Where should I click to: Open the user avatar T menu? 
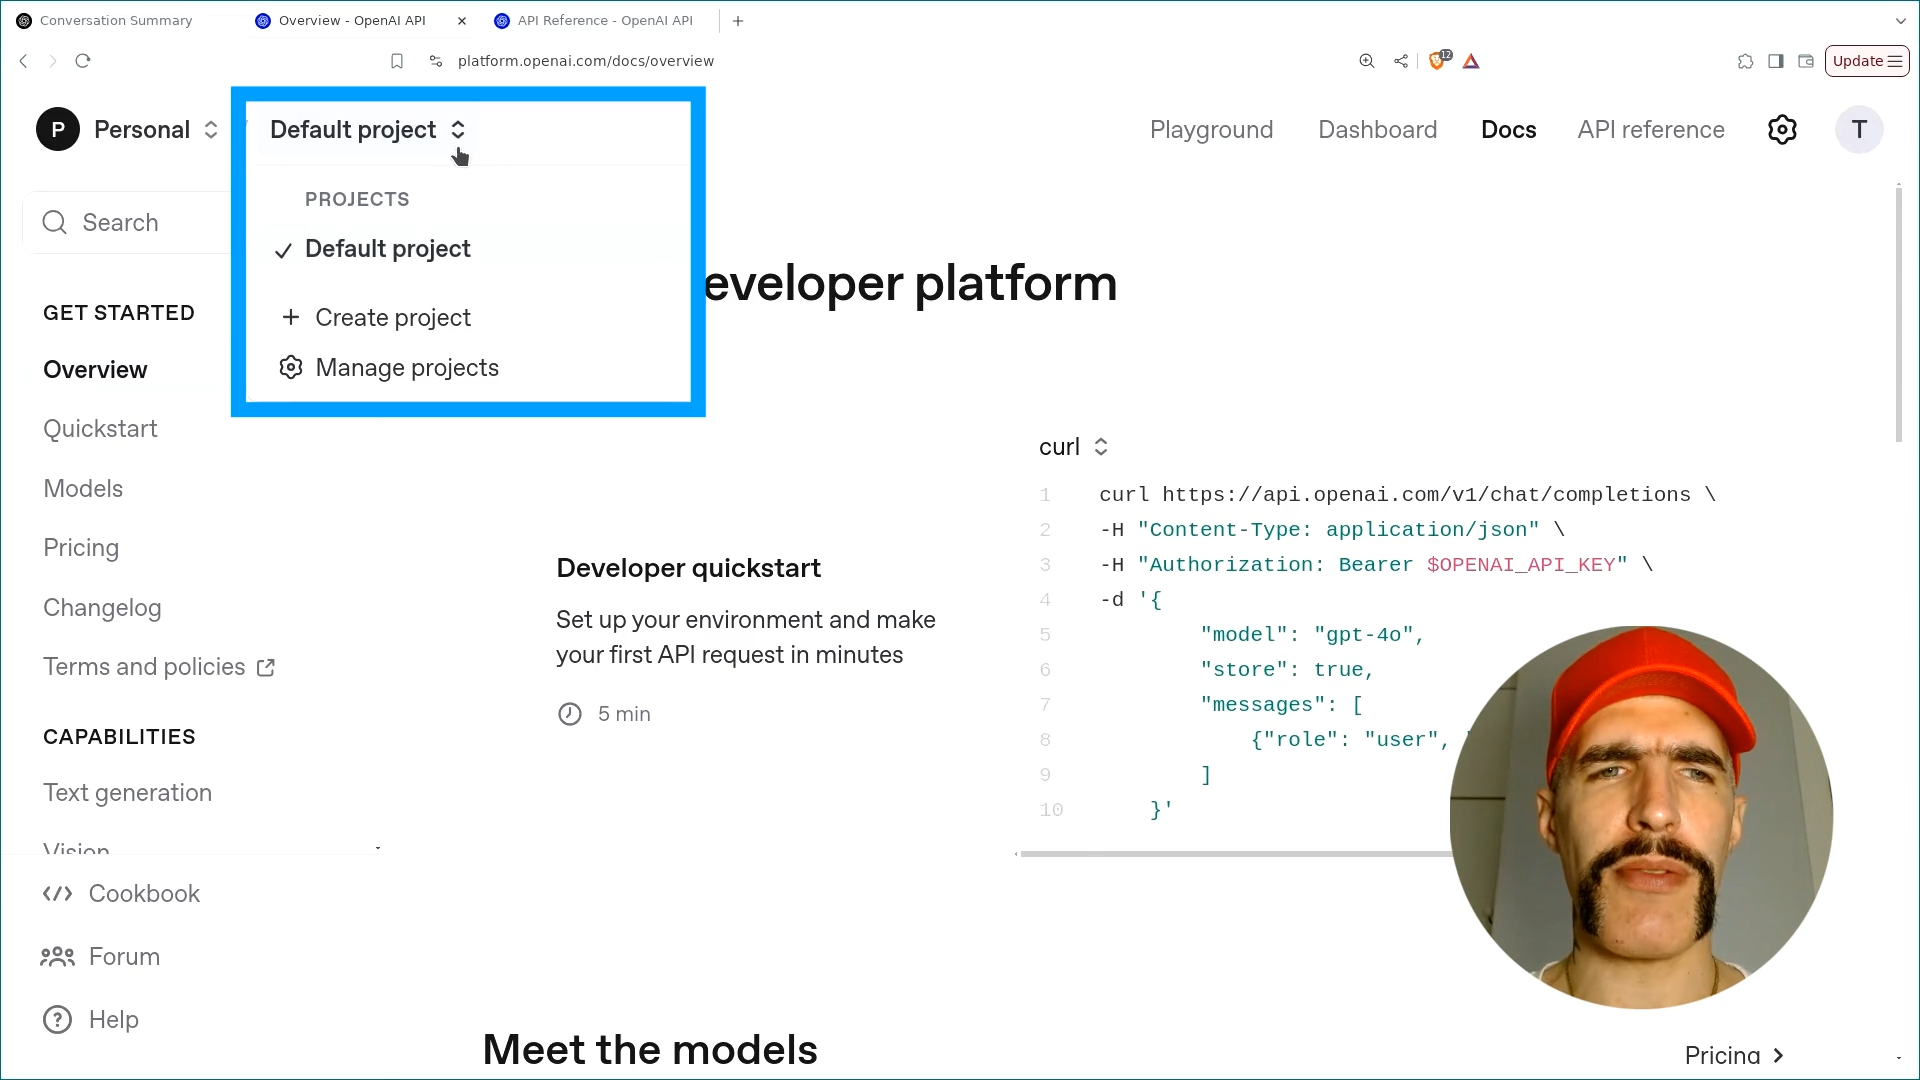pyautogui.click(x=1859, y=130)
